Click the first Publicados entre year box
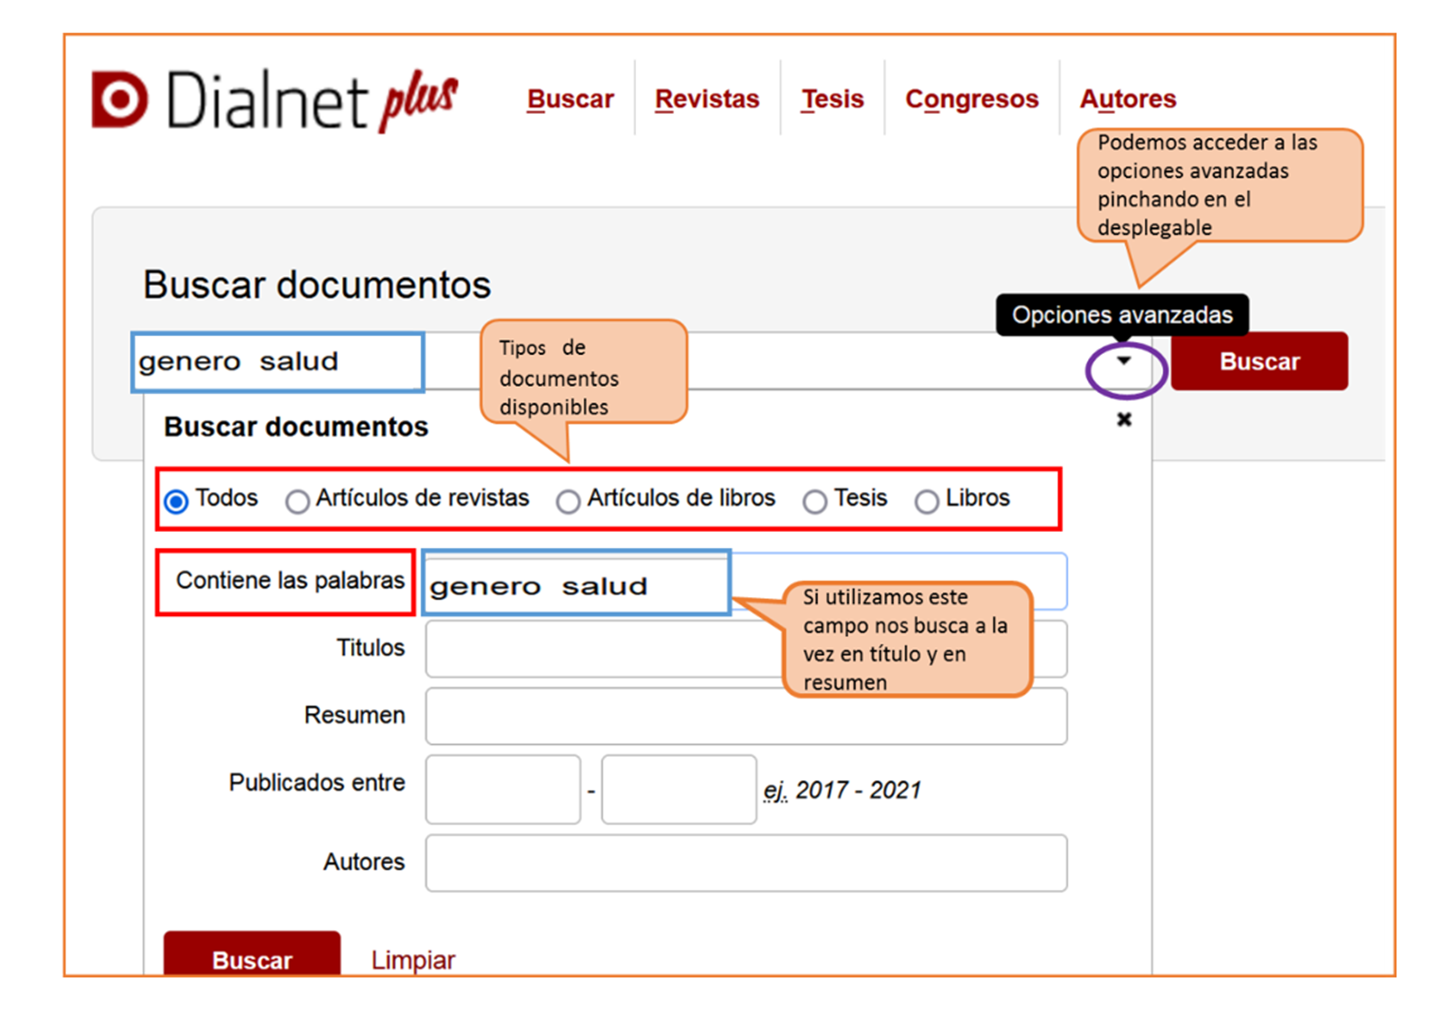The image size is (1456, 1009). click(x=503, y=790)
